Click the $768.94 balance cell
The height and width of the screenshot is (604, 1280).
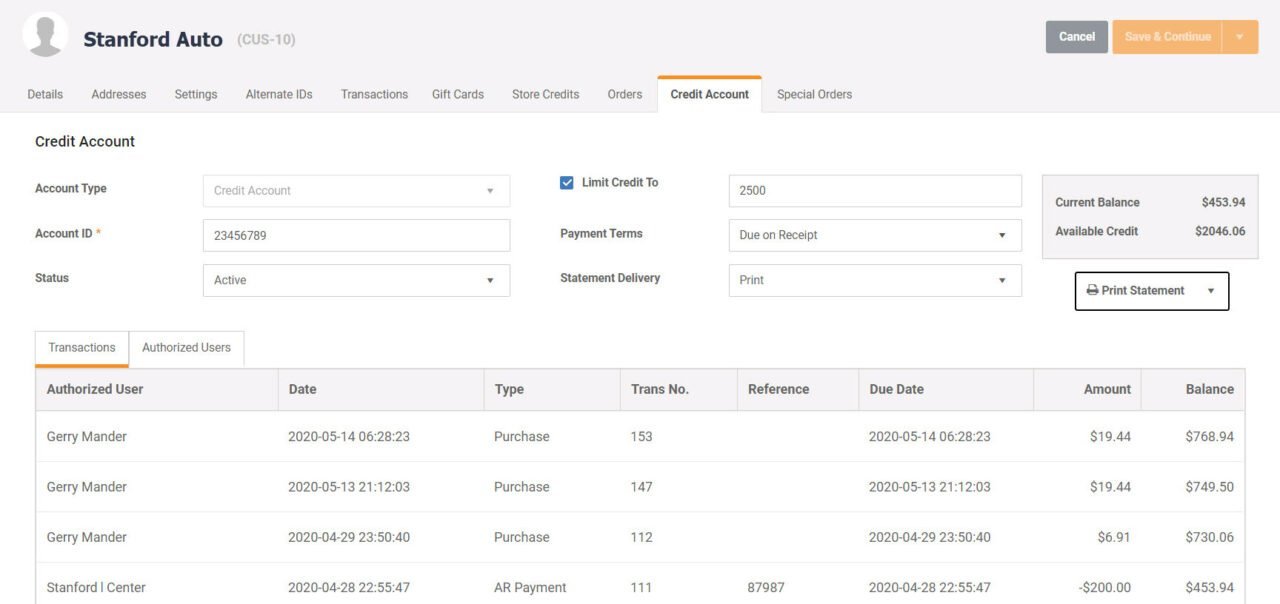pyautogui.click(x=1209, y=437)
